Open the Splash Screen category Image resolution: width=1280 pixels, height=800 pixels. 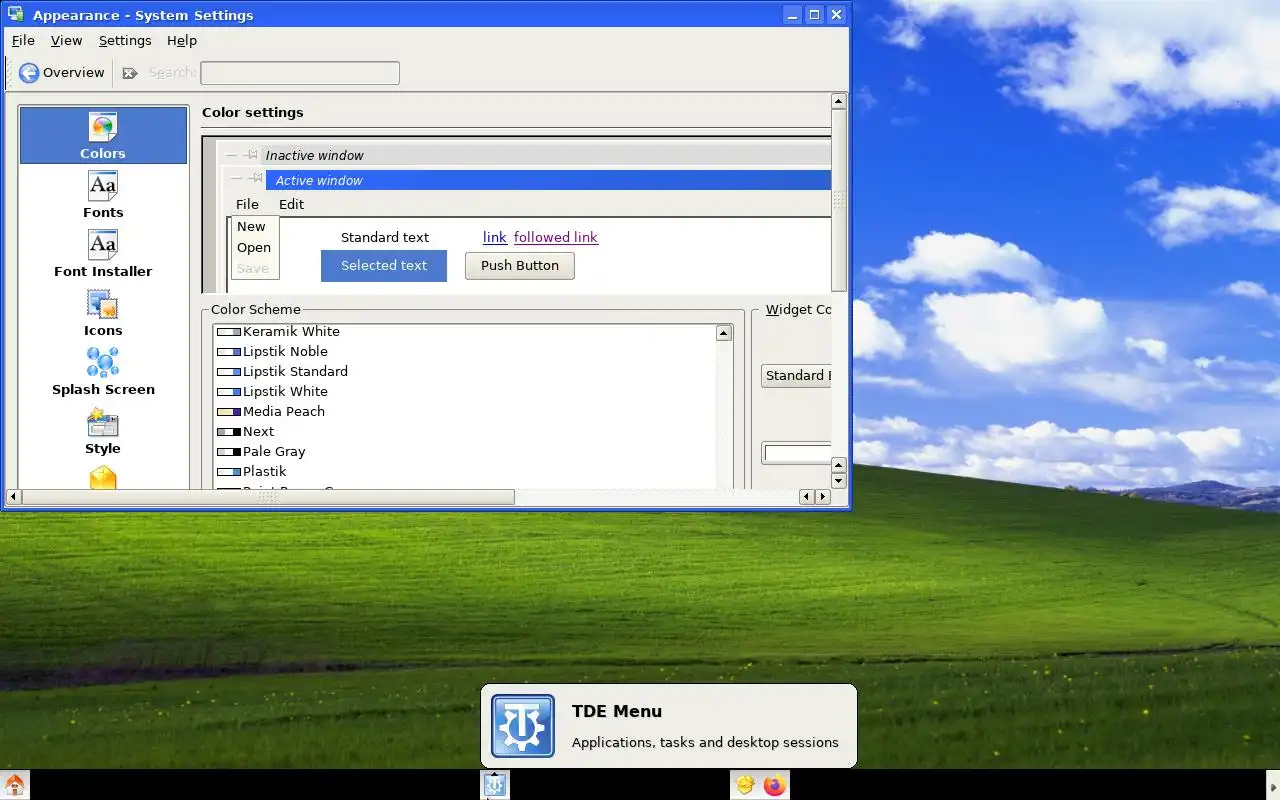103,371
